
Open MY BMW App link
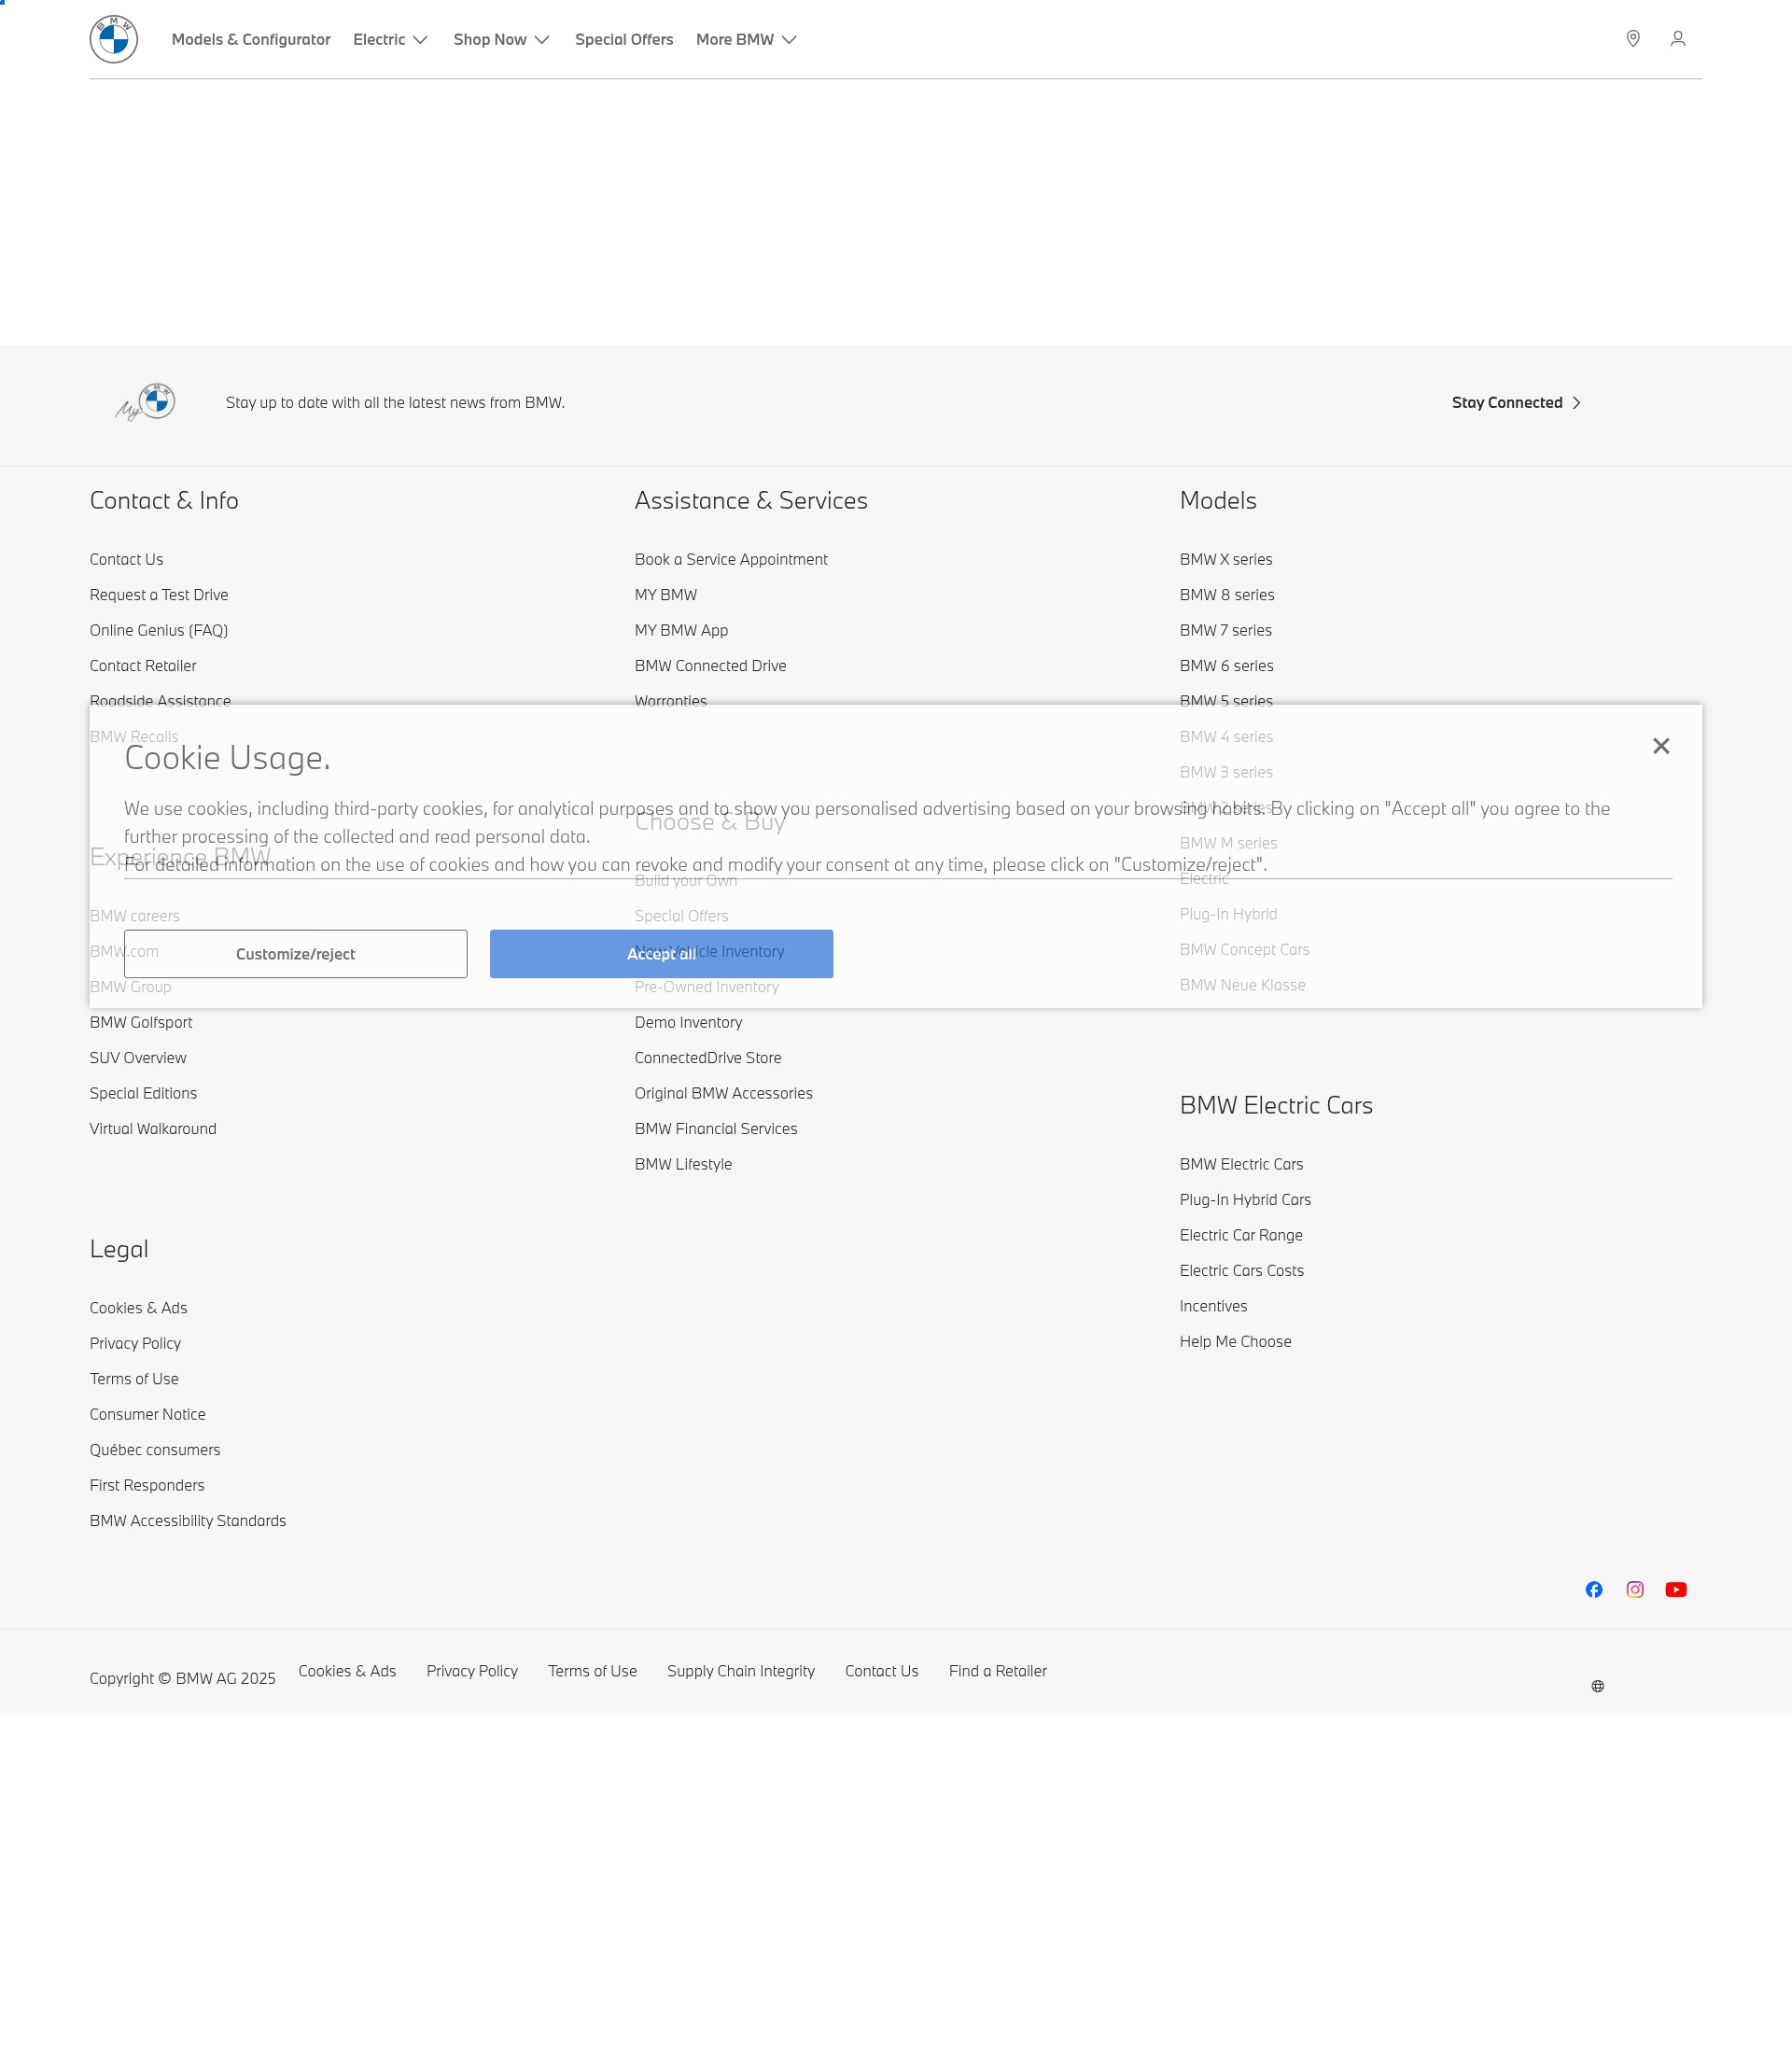pyautogui.click(x=681, y=630)
